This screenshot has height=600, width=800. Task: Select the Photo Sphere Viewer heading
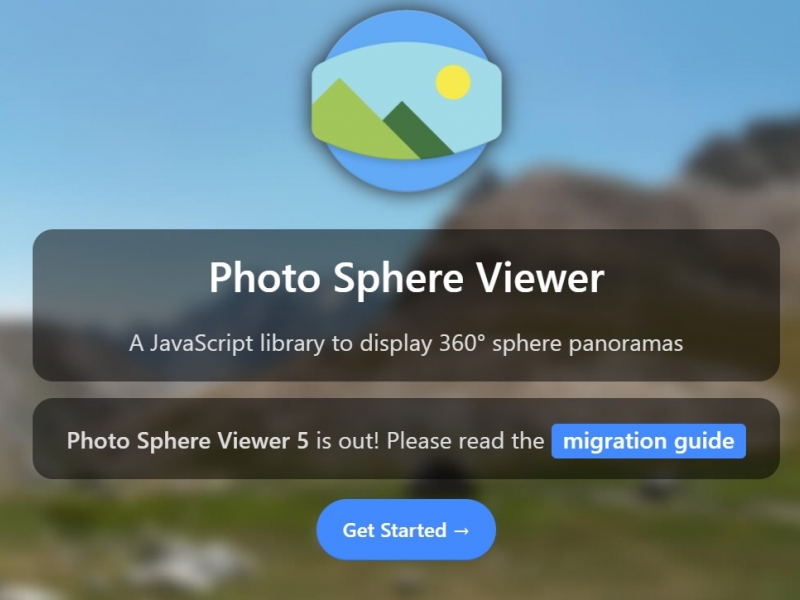click(407, 278)
